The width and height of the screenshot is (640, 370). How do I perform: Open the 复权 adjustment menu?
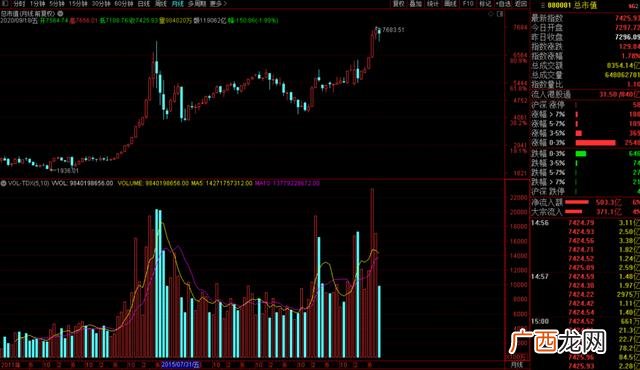399,4
